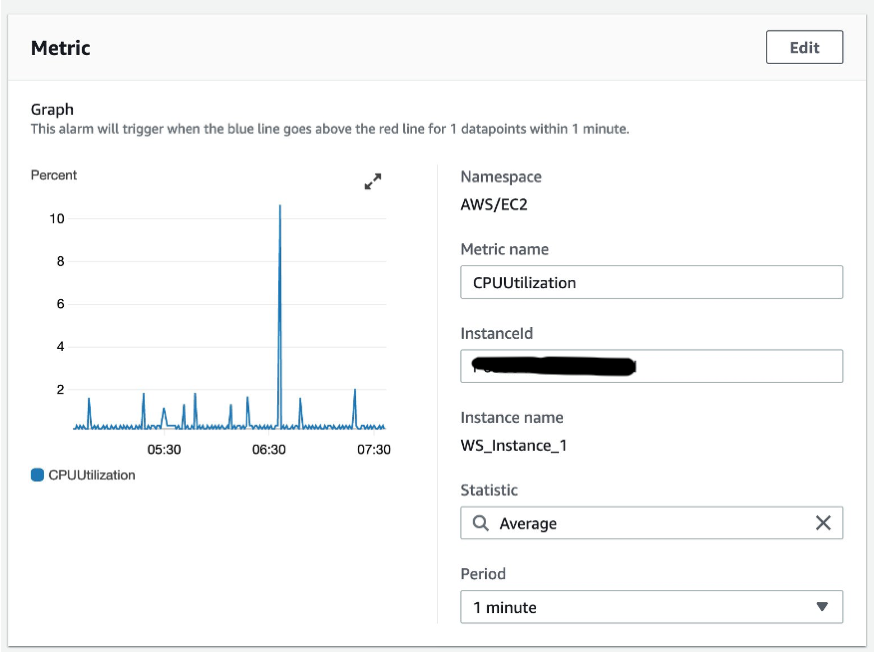Focus the Metric name input field
The width and height of the screenshot is (874, 652).
point(651,282)
